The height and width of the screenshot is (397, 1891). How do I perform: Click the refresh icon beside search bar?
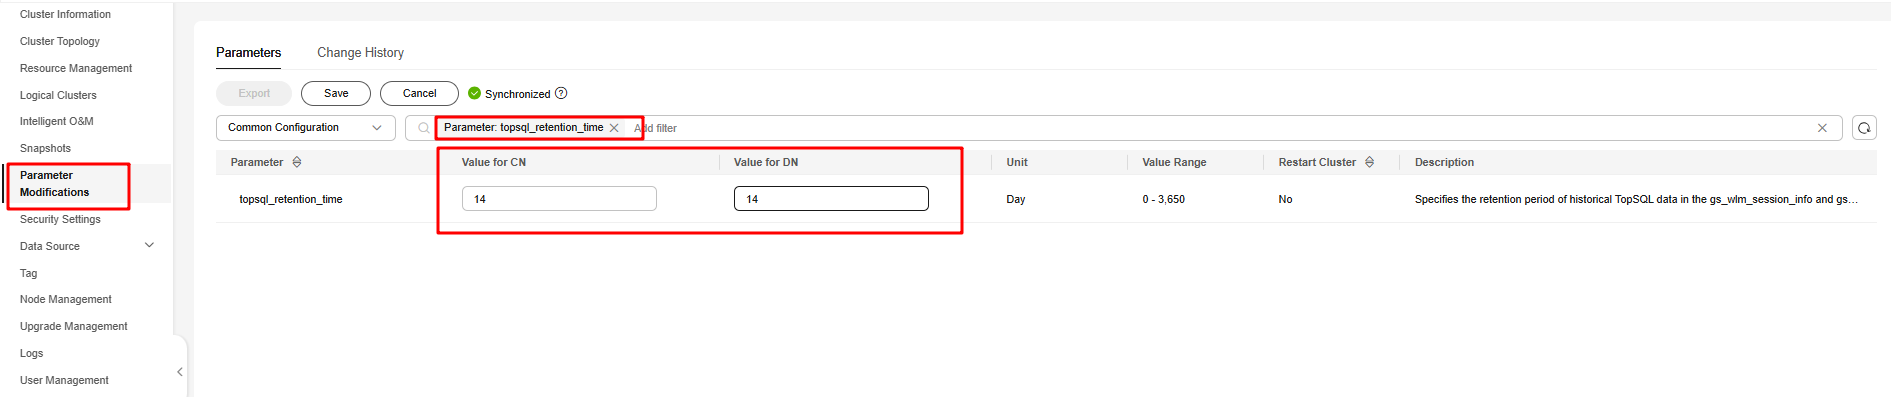point(1864,128)
